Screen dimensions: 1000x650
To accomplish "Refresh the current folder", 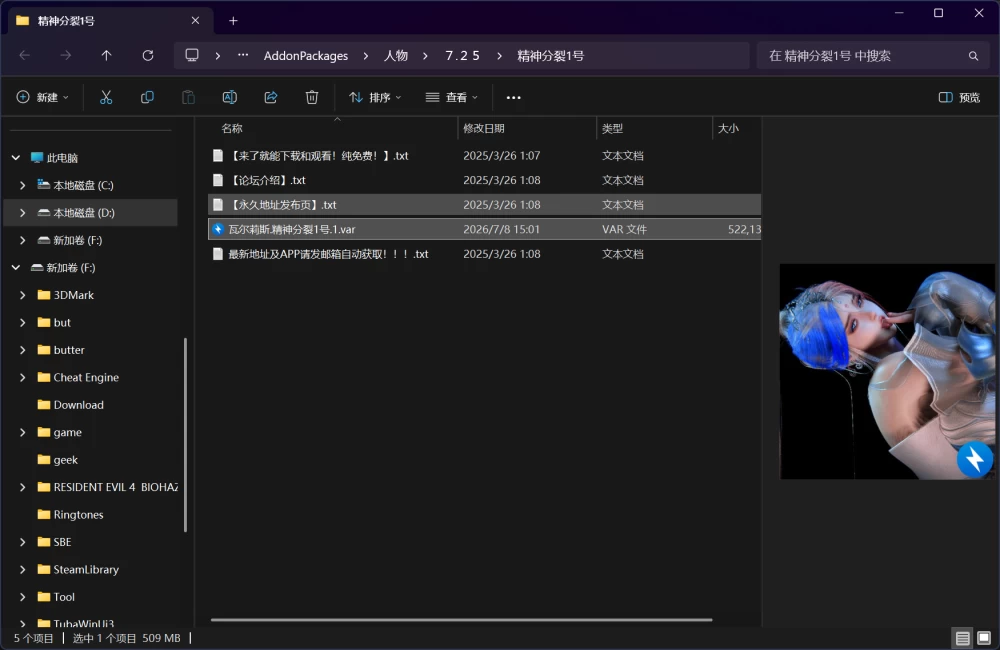I will click(x=147, y=55).
